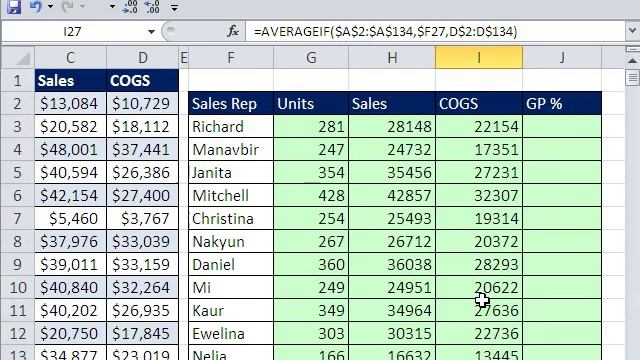Click the Name Box showing I27

pyautogui.click(x=73, y=31)
